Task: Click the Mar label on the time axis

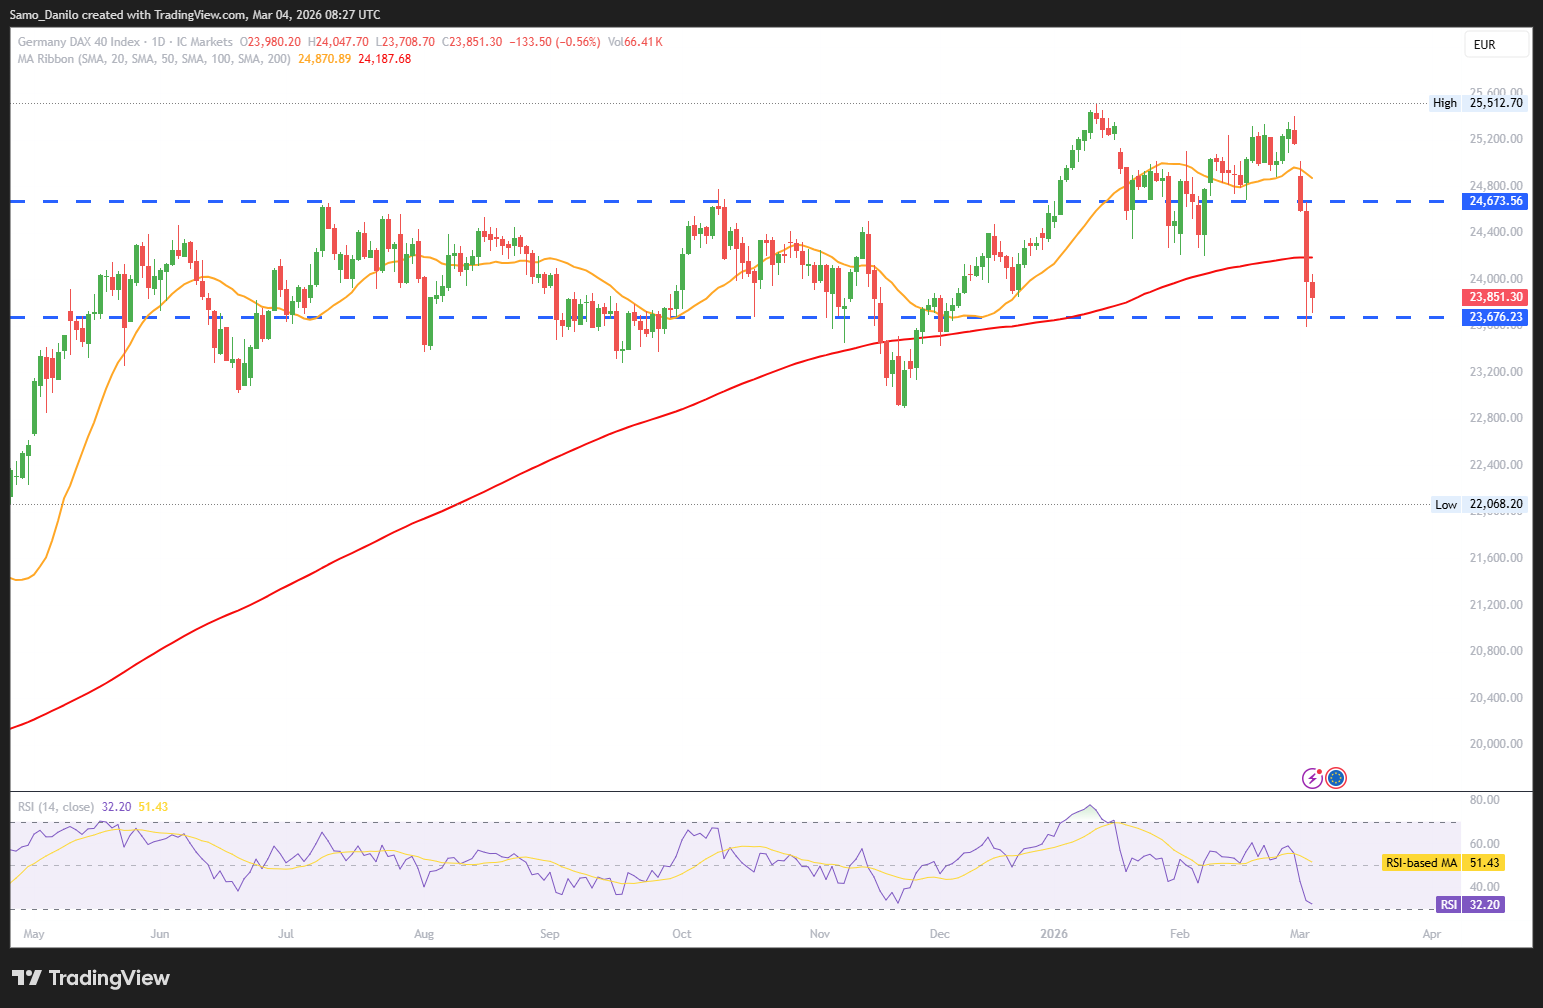Action: point(1300,934)
